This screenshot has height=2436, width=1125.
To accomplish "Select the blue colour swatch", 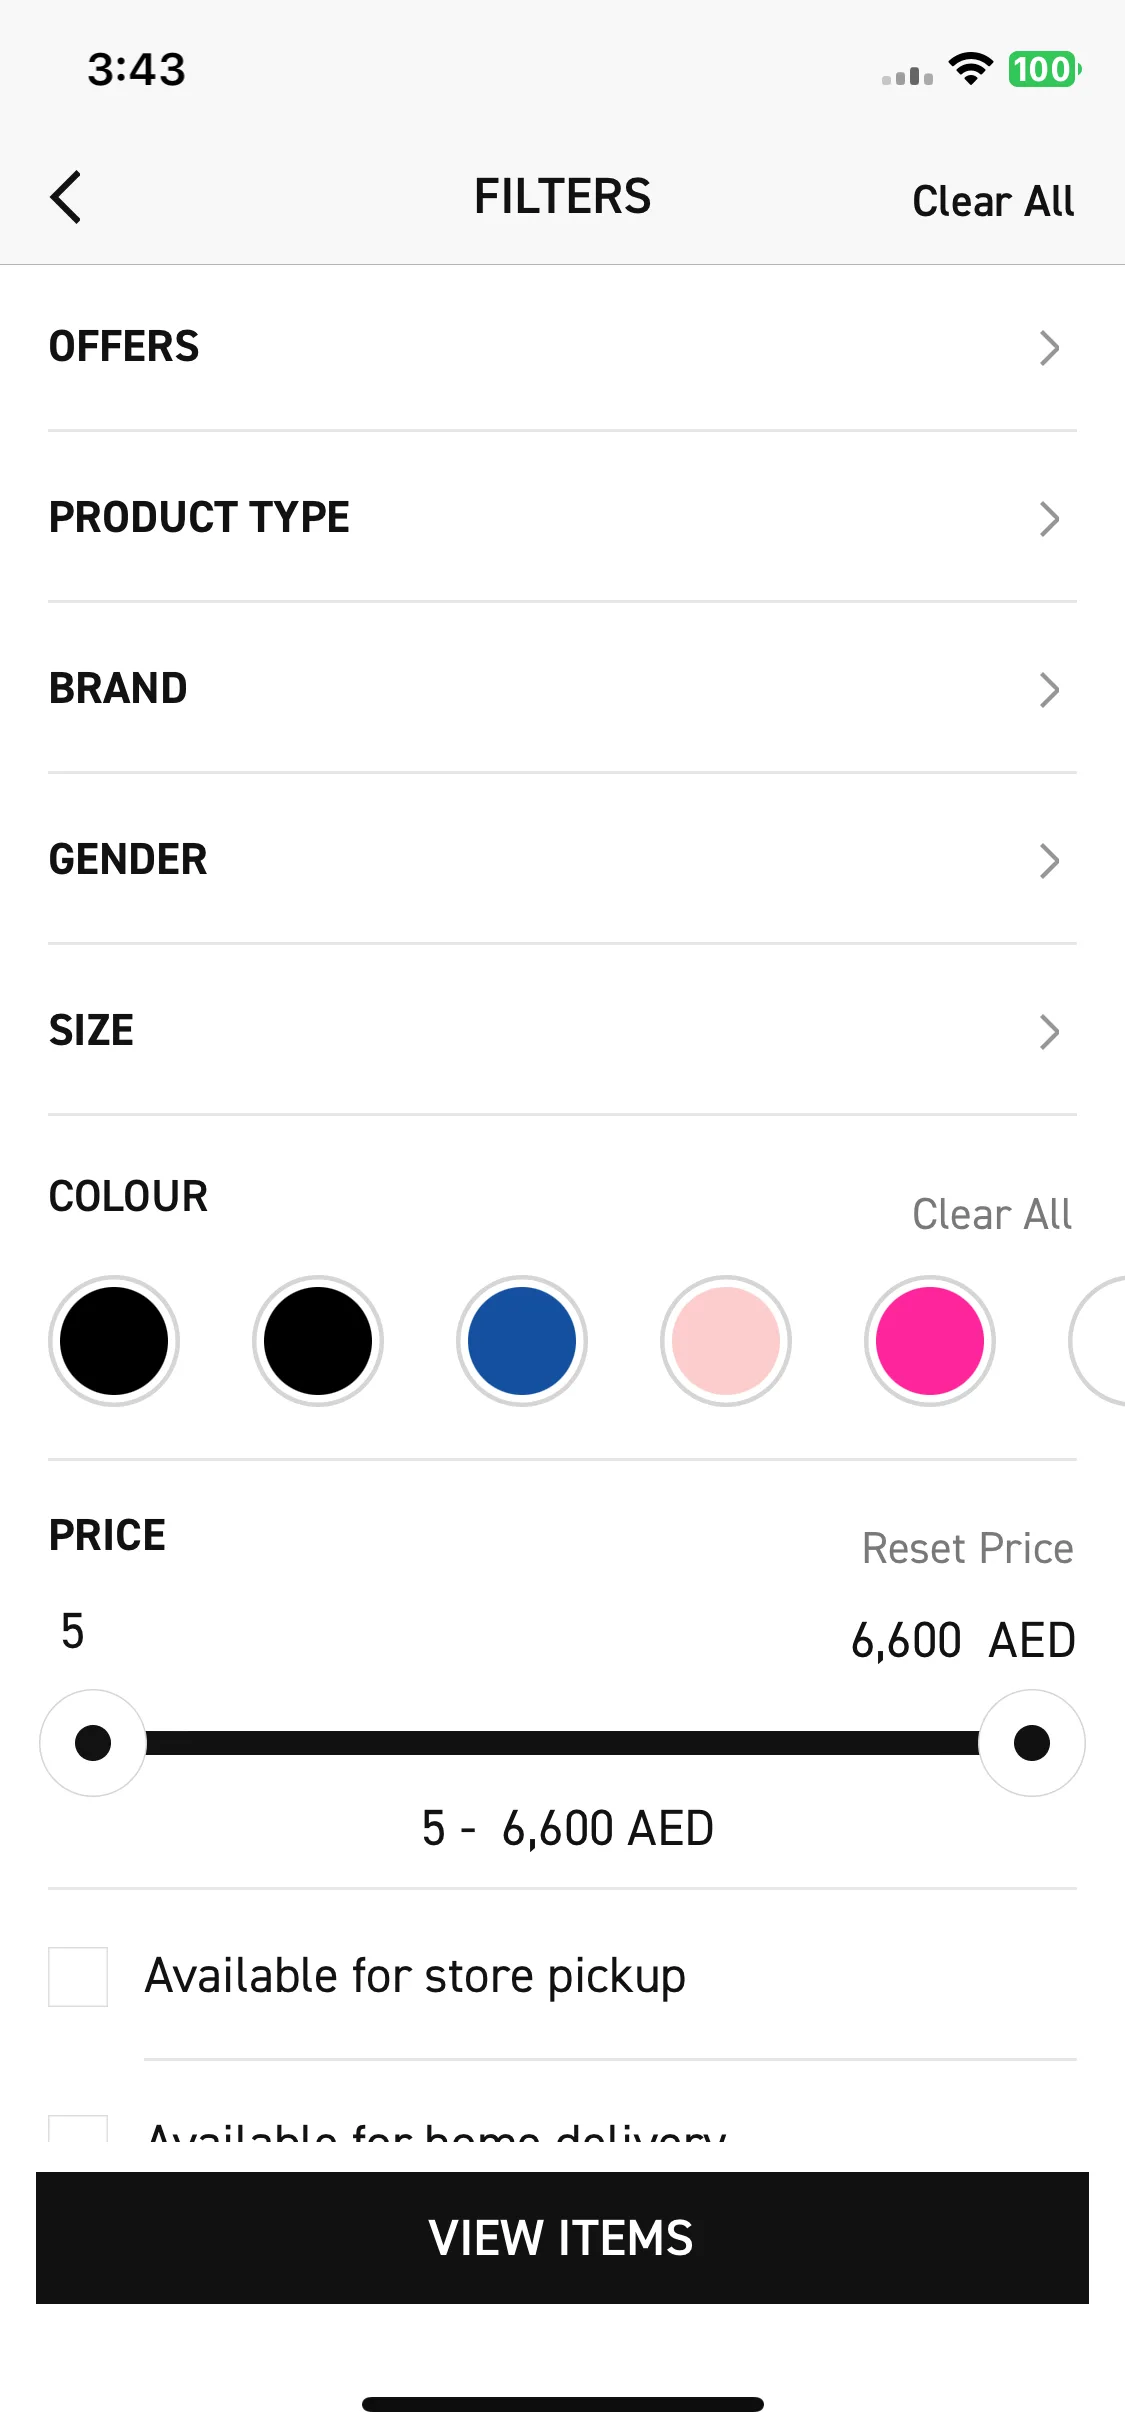I will (x=522, y=1341).
